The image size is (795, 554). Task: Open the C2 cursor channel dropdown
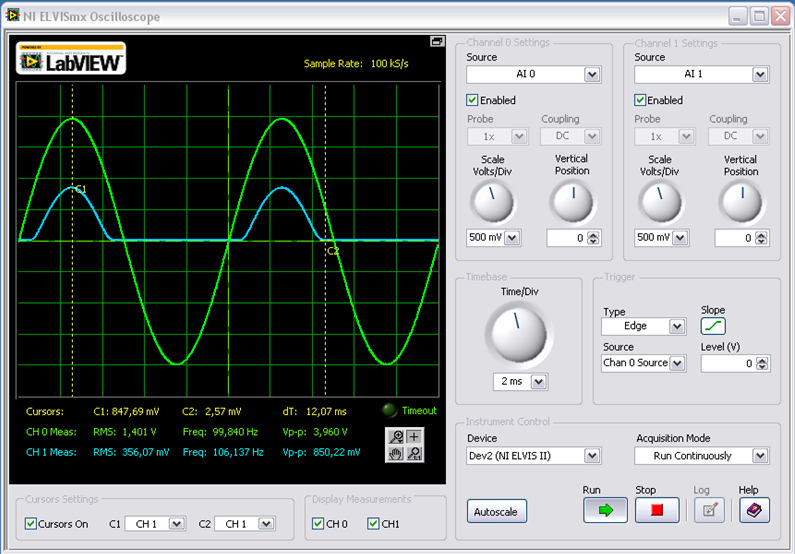pyautogui.click(x=266, y=524)
